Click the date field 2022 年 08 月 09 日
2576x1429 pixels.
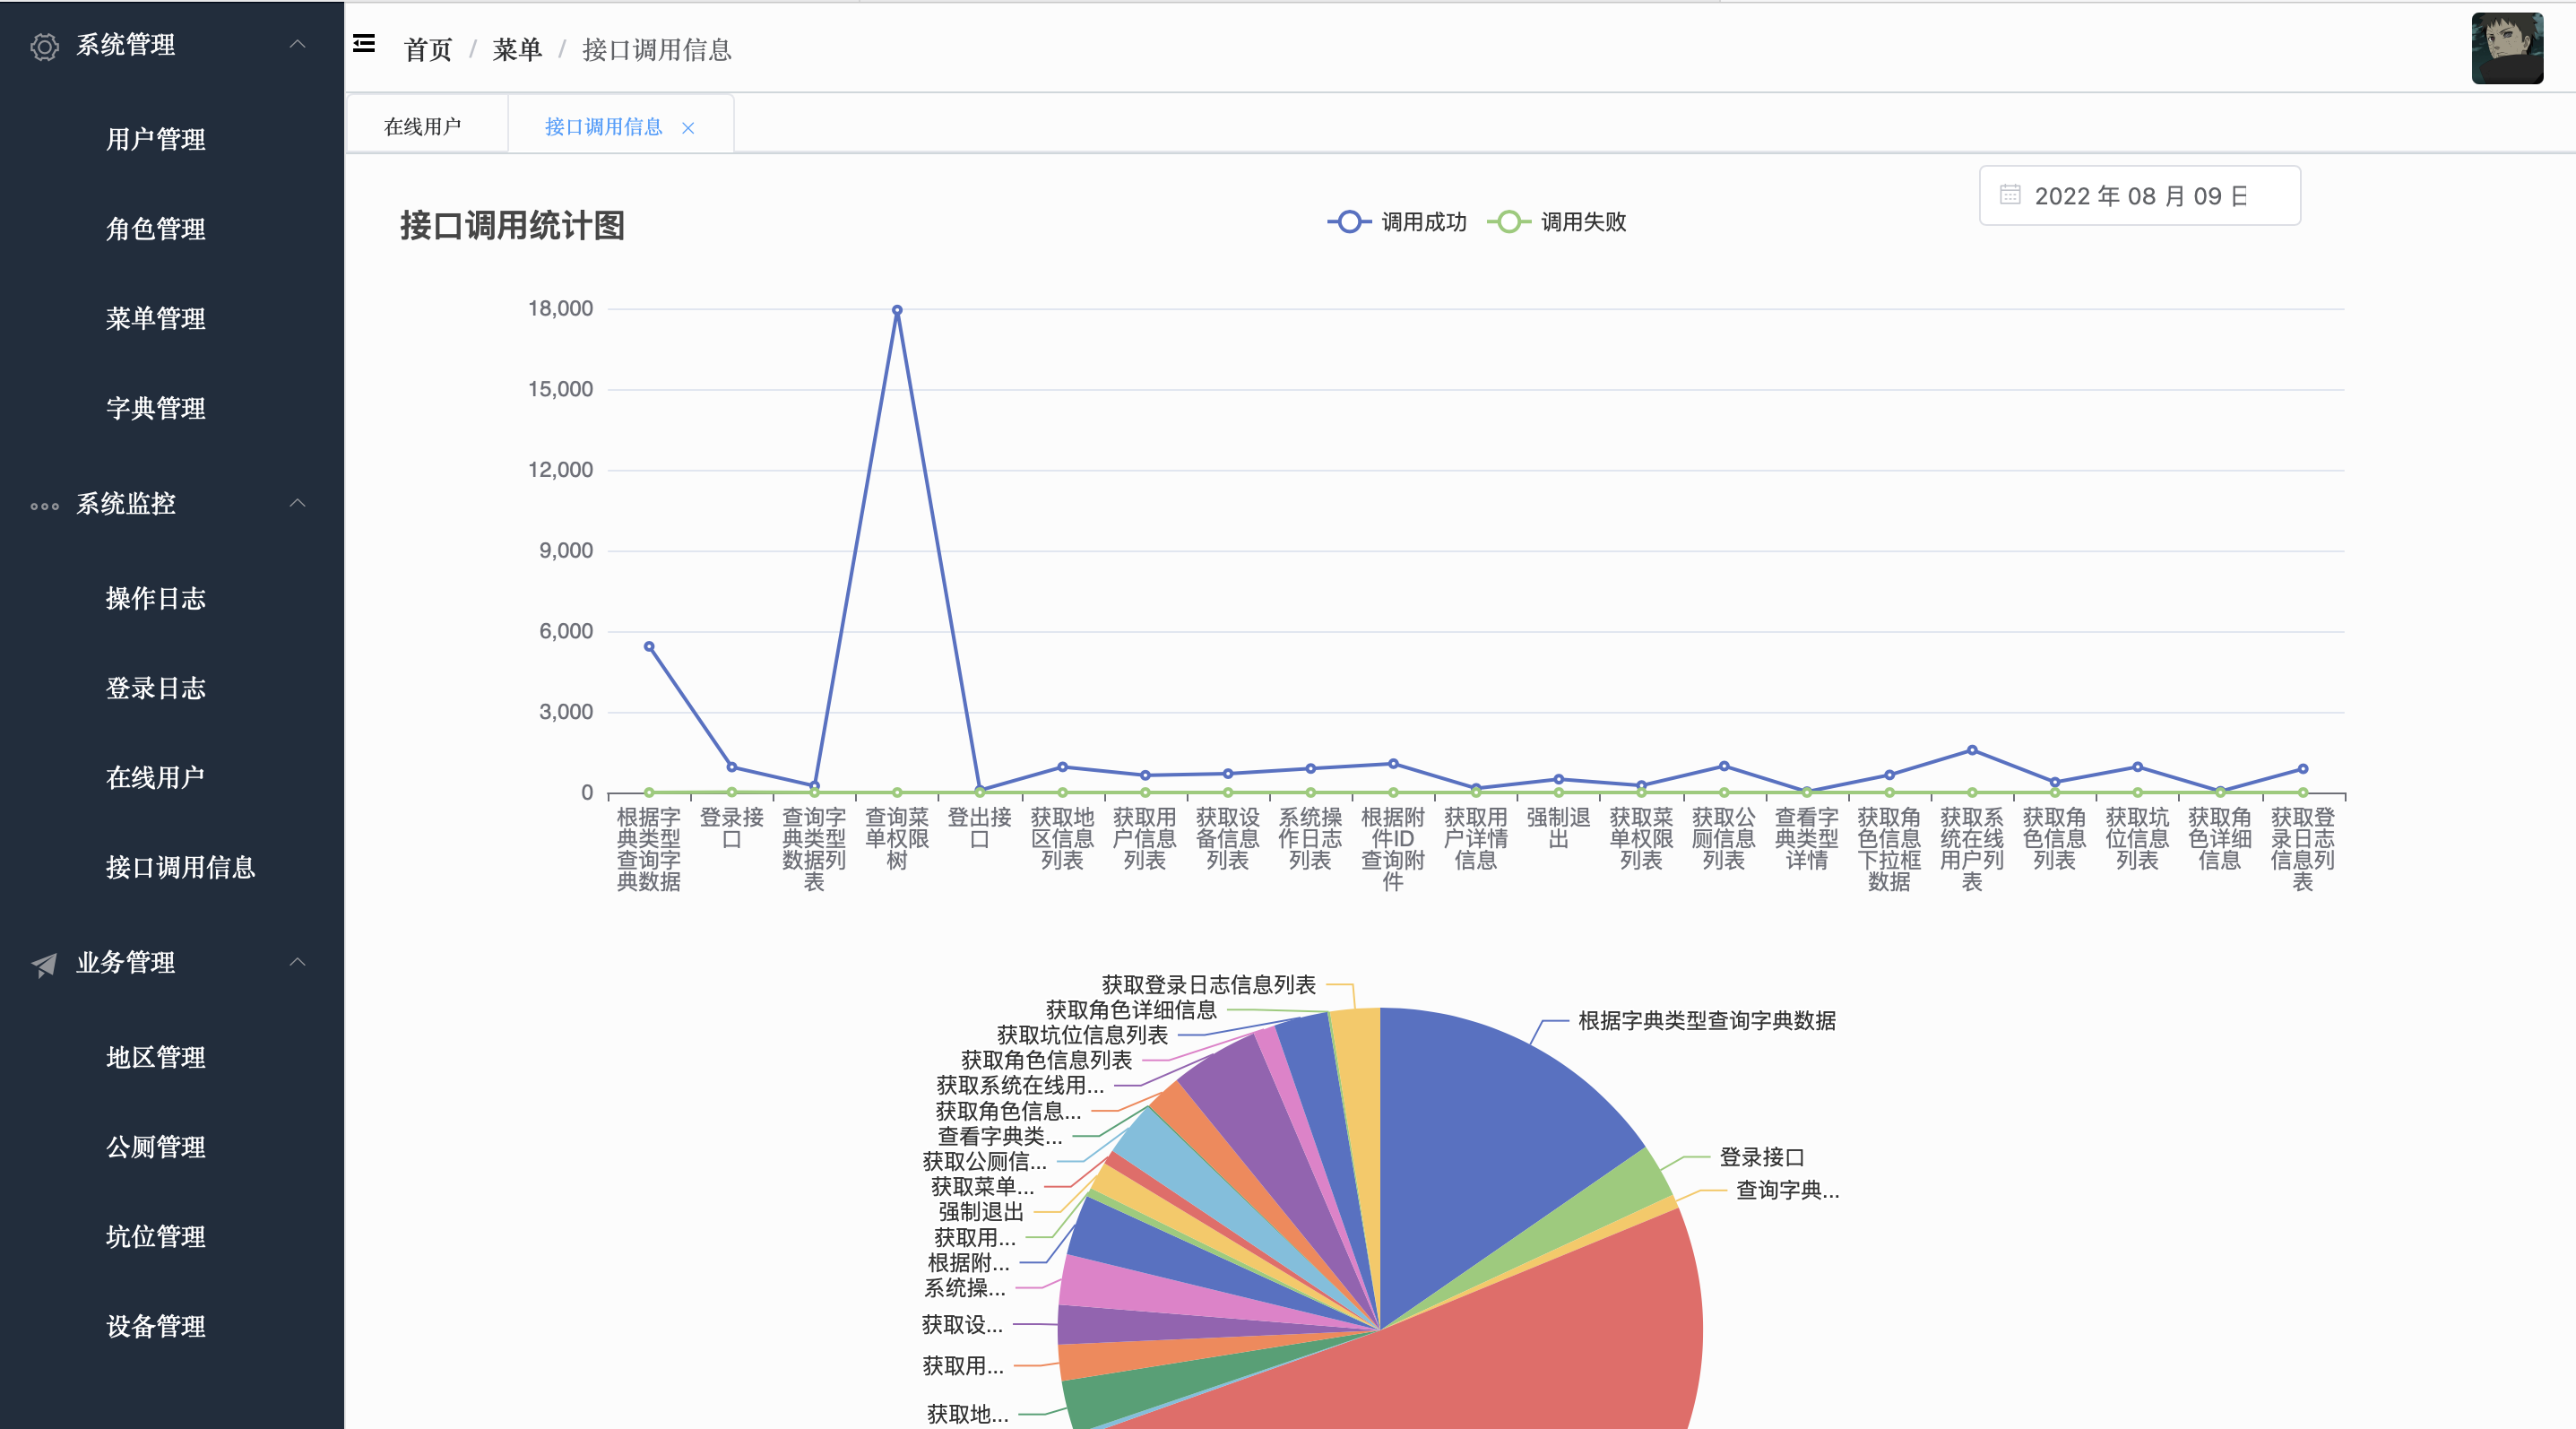click(x=2140, y=195)
